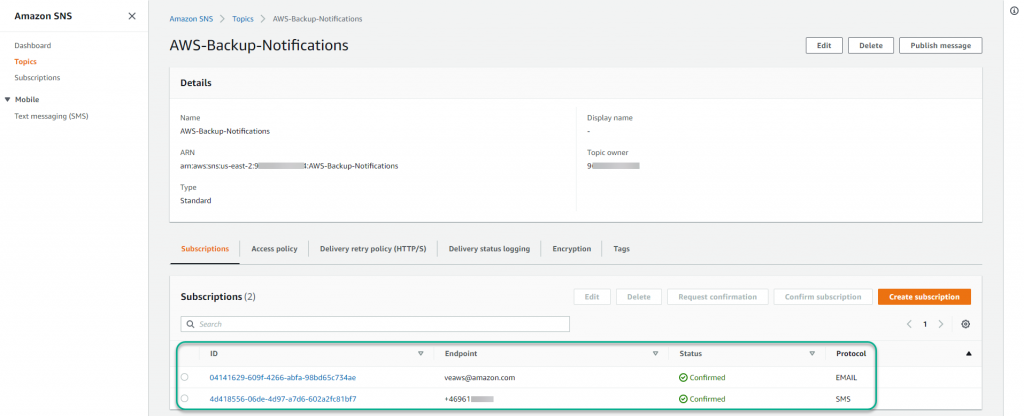This screenshot has height=416, width=1024.
Task: Open ID column sort dropdown
Action: point(421,353)
